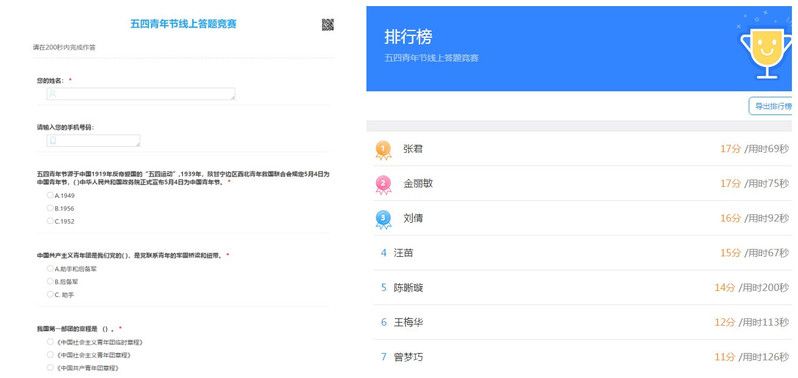Screen dimensions: 798x378
Task: Choose answer A.助手和后备军
Action: coord(50,269)
